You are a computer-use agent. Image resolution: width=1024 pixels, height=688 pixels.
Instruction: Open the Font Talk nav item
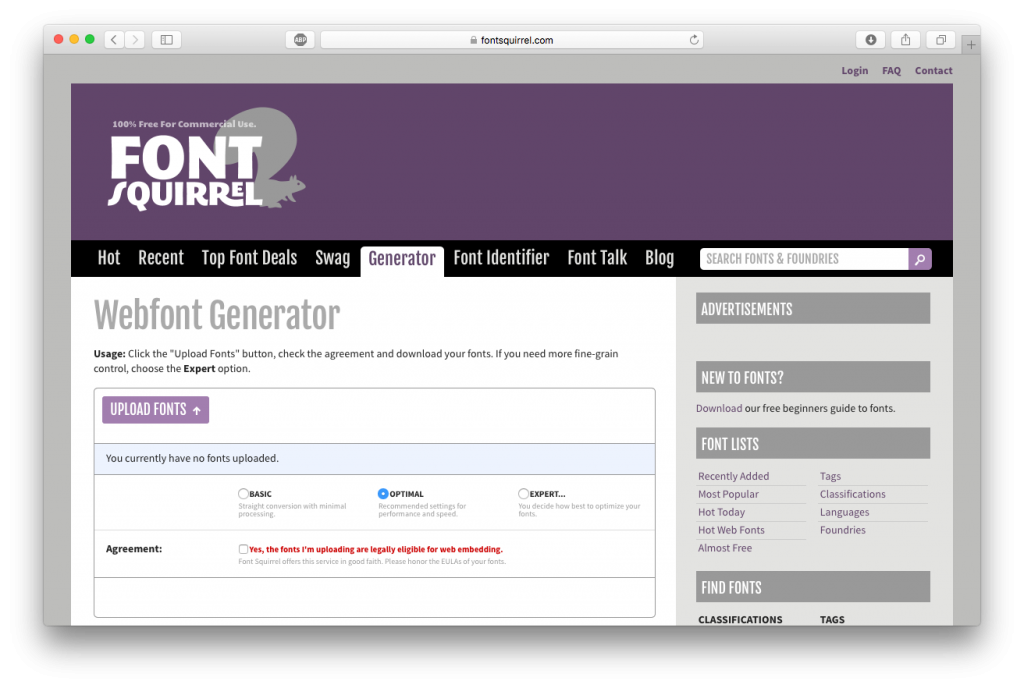597,258
